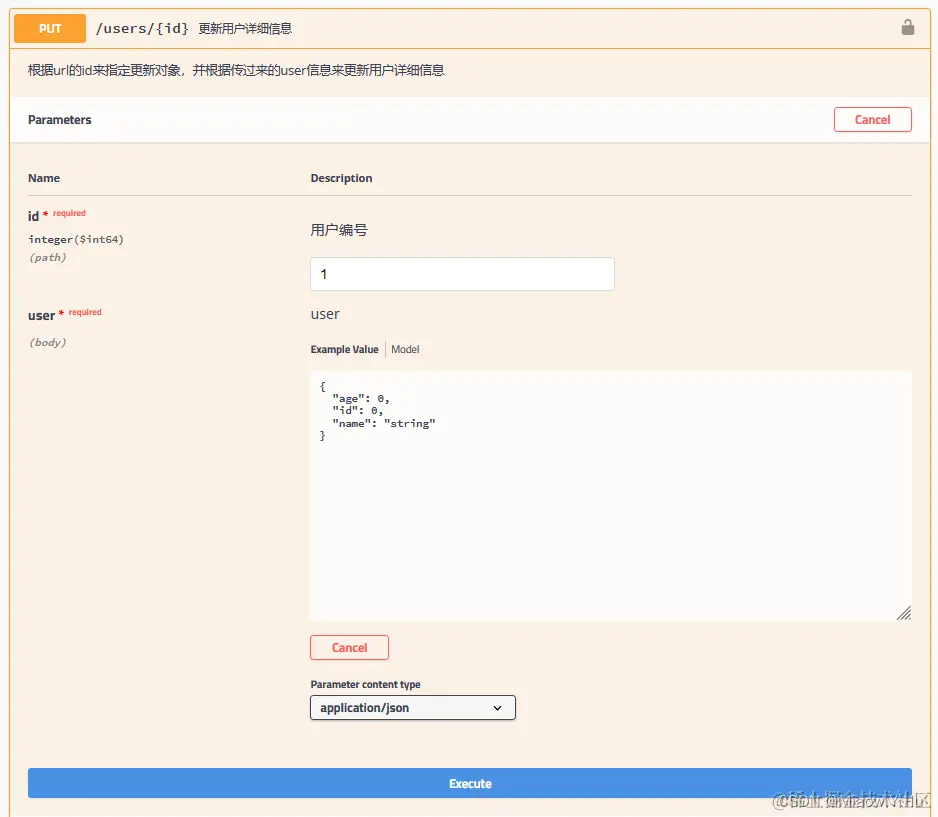Image resolution: width=938 pixels, height=817 pixels.
Task: Select the 用户编号 description text
Action: (339, 230)
